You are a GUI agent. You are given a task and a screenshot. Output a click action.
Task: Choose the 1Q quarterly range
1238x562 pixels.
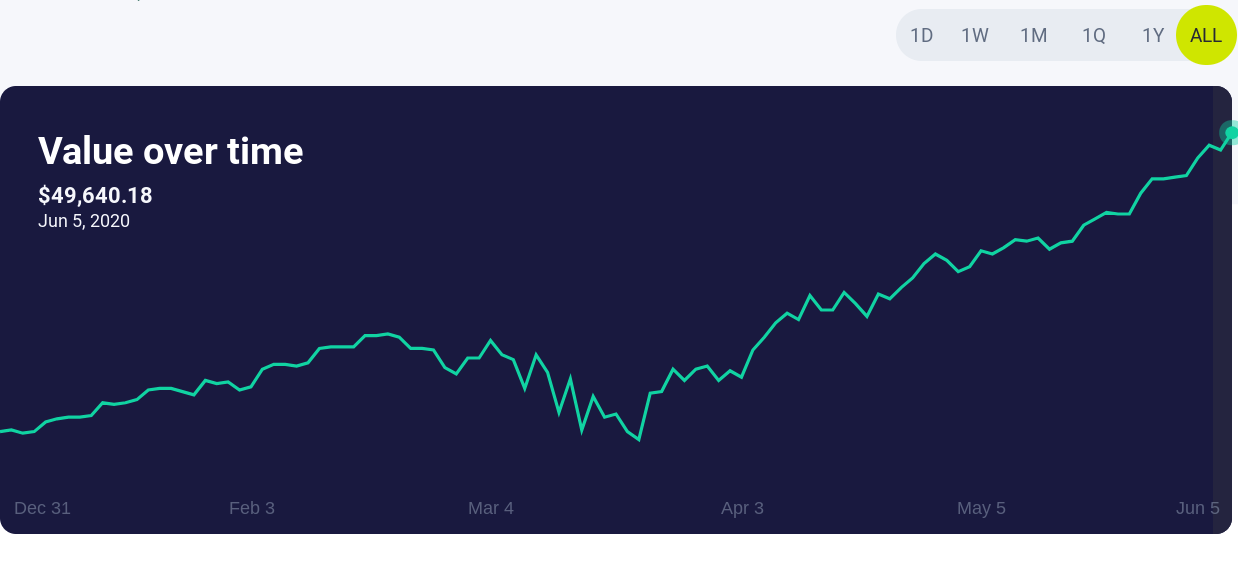click(1093, 35)
